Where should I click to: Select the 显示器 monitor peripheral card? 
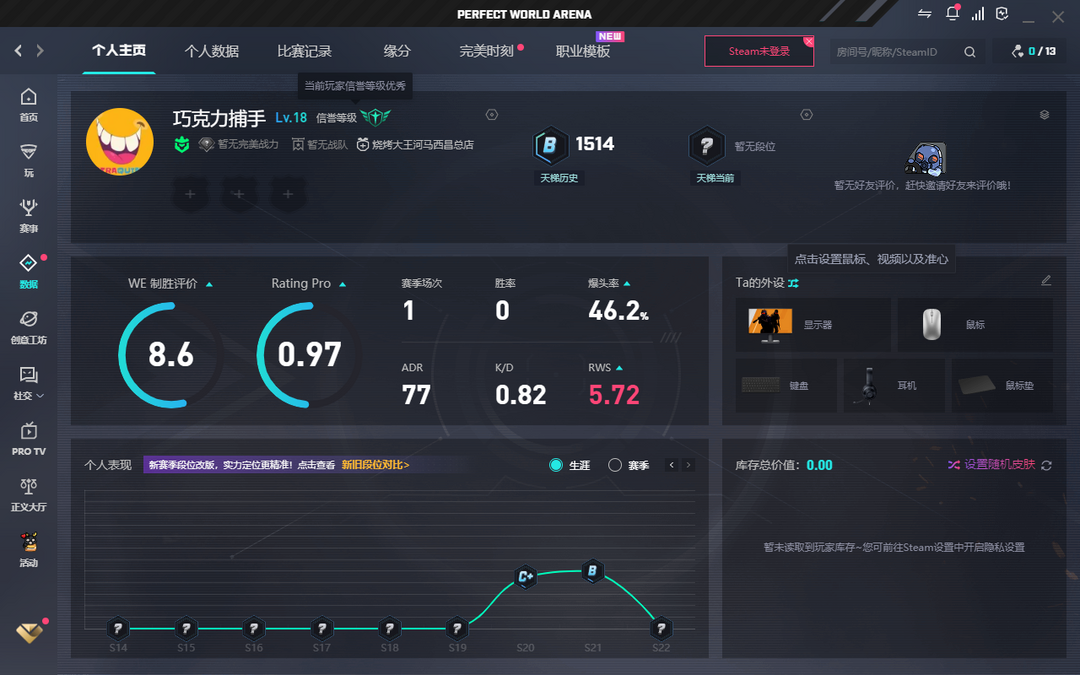(x=813, y=324)
